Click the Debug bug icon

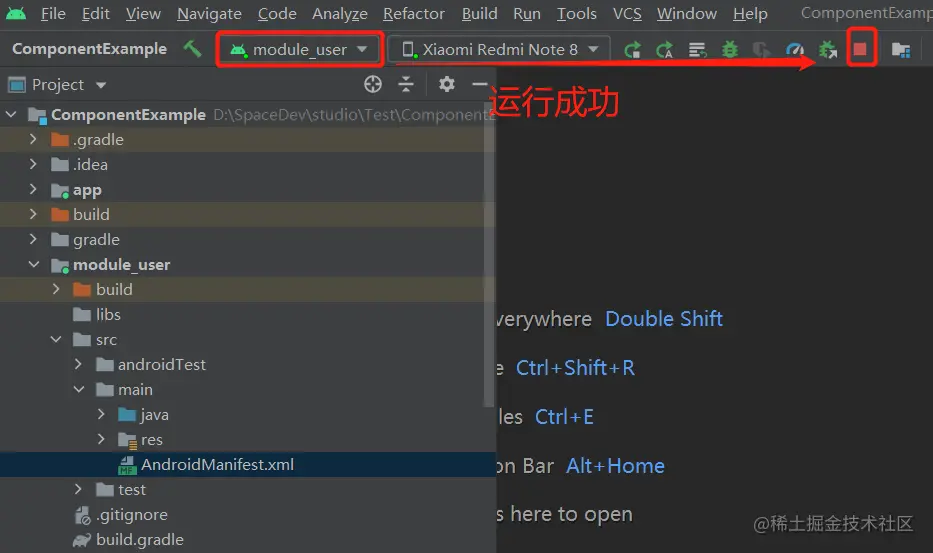coord(730,50)
